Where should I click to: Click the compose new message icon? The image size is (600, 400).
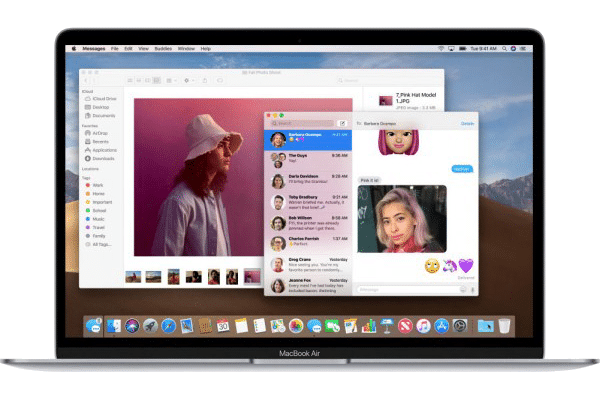coord(343,124)
